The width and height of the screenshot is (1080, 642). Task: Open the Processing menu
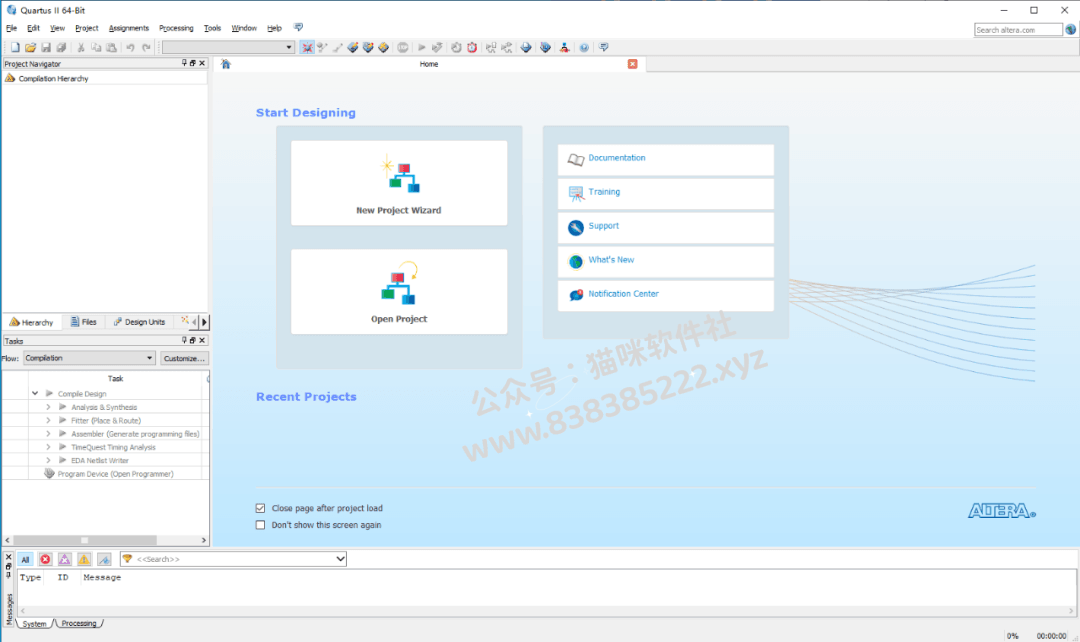tap(176, 28)
